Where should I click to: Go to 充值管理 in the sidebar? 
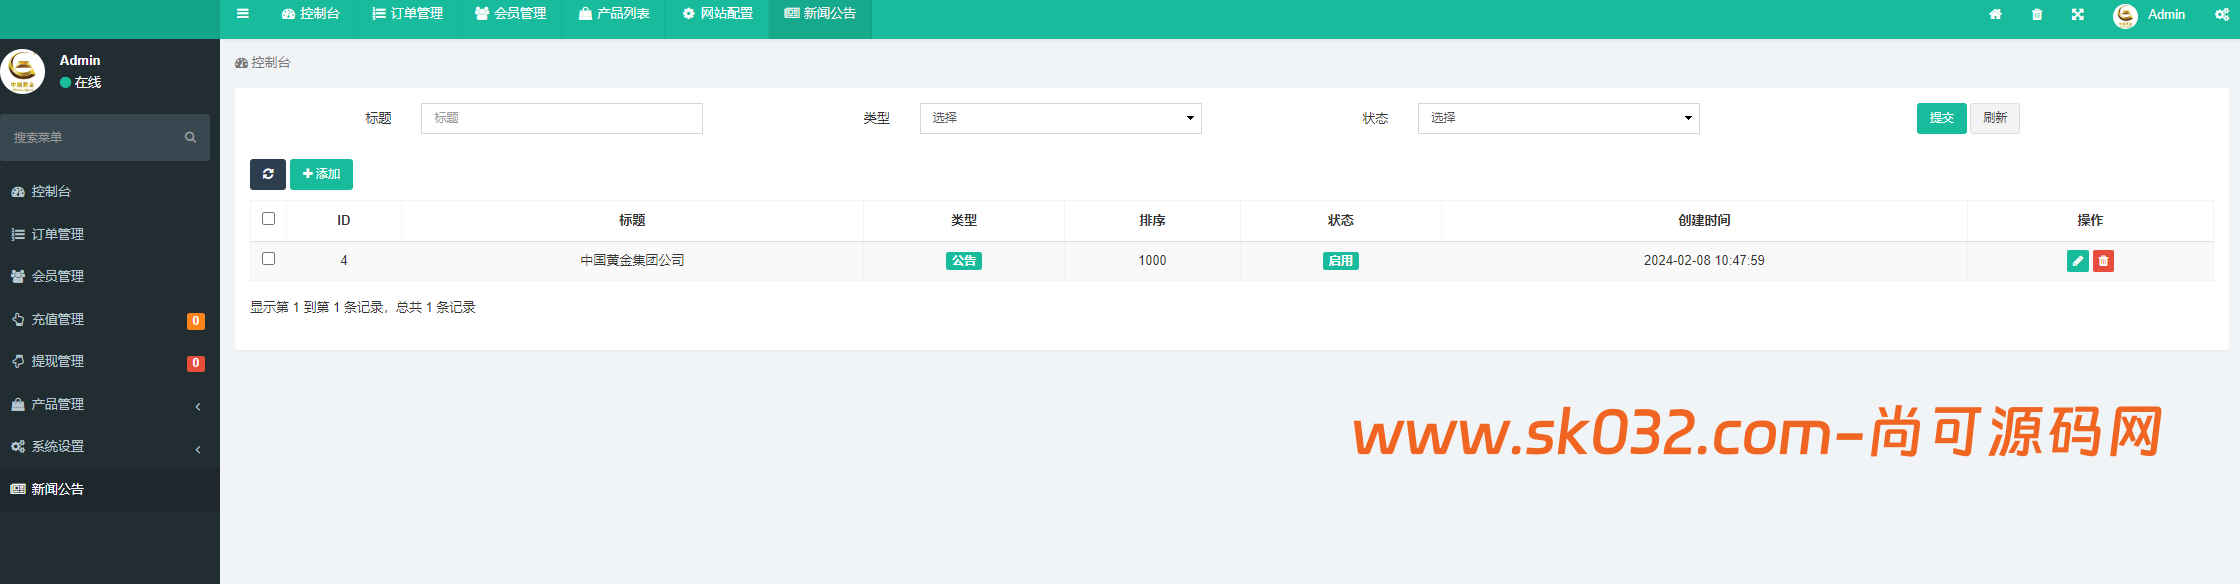[110, 319]
